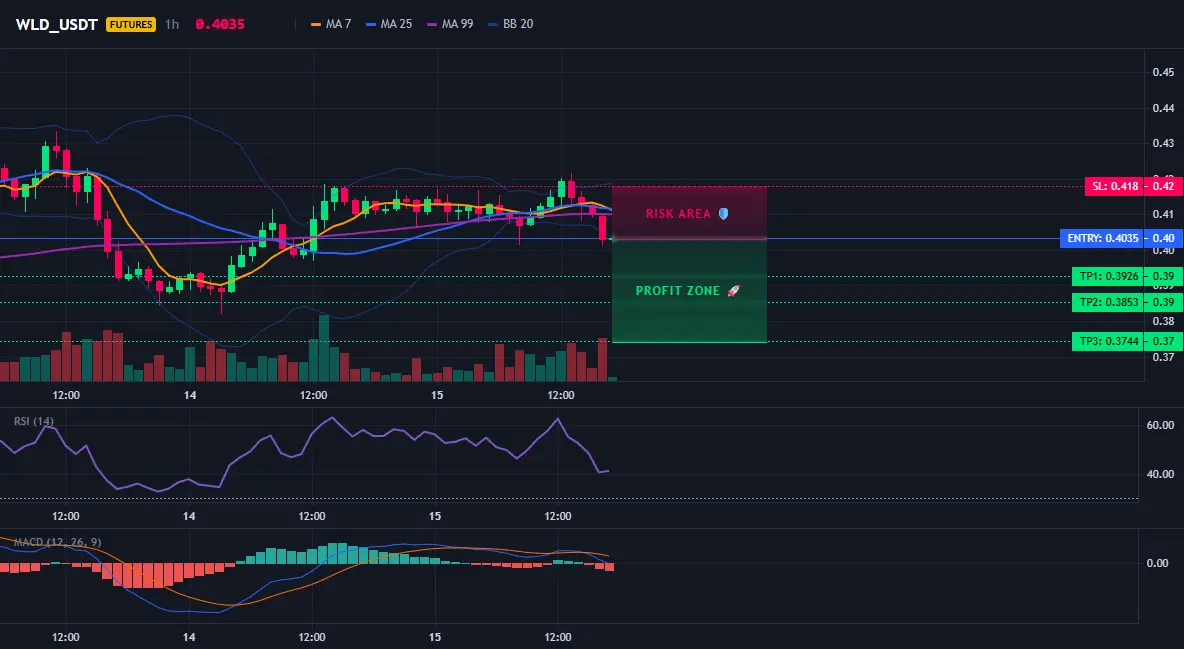Click the rocket icon beside PROFIT ZONE
The width and height of the screenshot is (1184, 649).
click(733, 291)
